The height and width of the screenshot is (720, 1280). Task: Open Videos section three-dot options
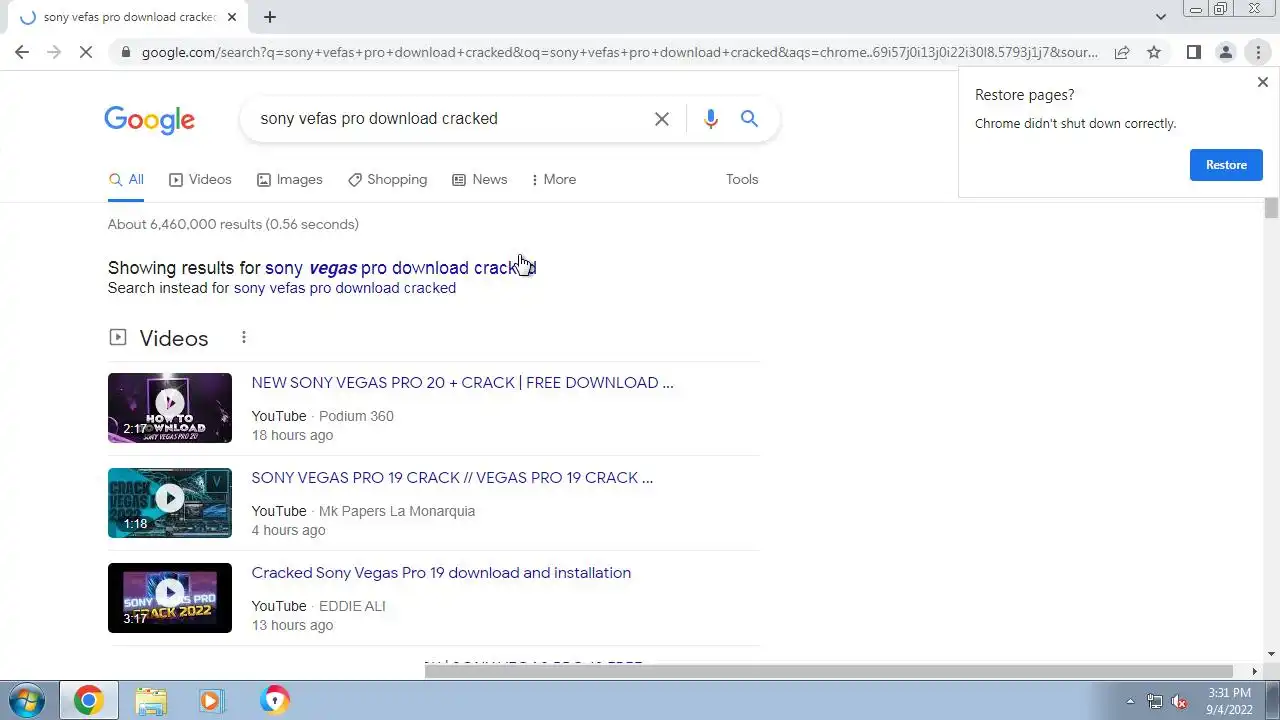click(x=243, y=338)
